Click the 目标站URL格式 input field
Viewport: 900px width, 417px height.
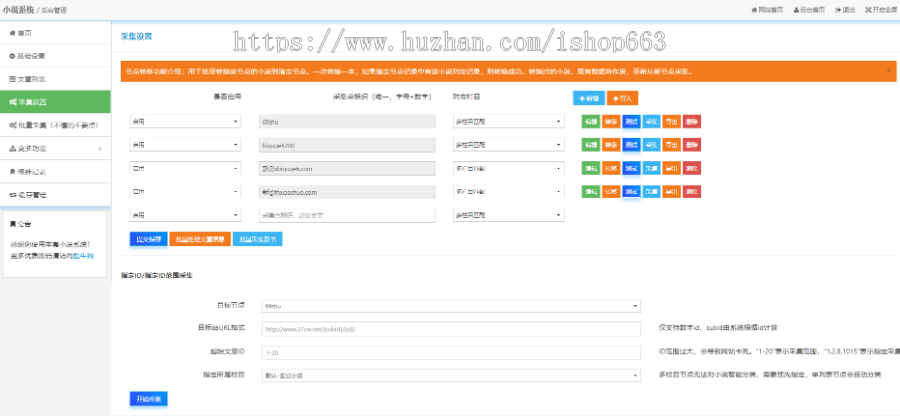pos(450,328)
